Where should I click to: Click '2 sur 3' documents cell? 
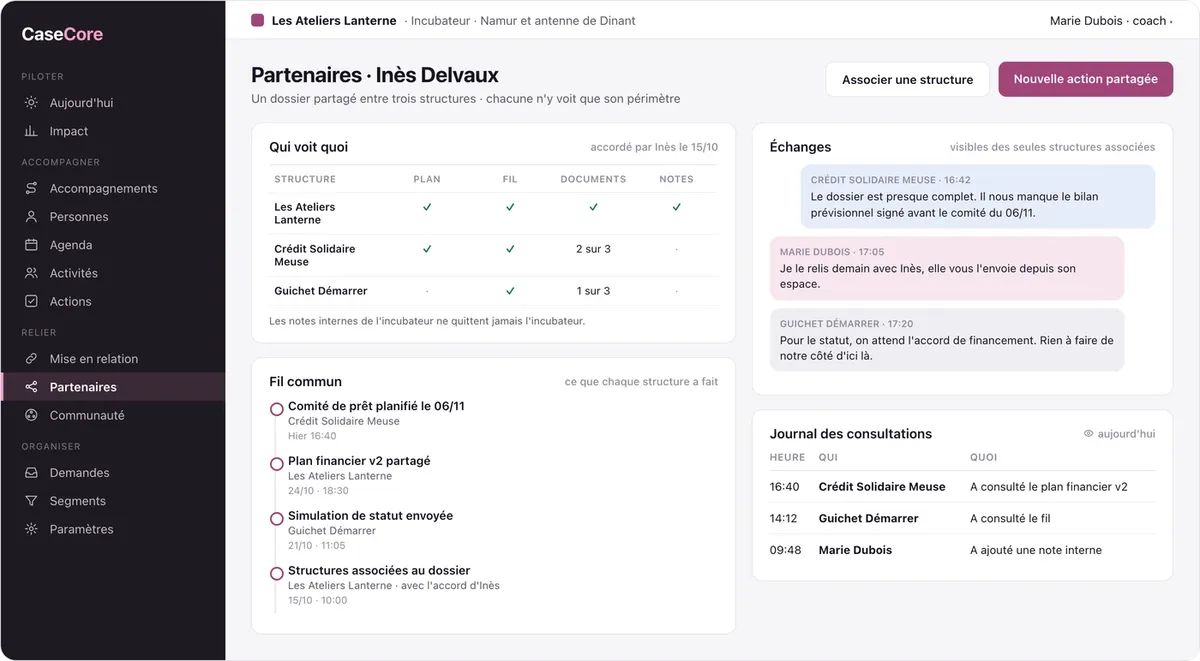point(593,249)
